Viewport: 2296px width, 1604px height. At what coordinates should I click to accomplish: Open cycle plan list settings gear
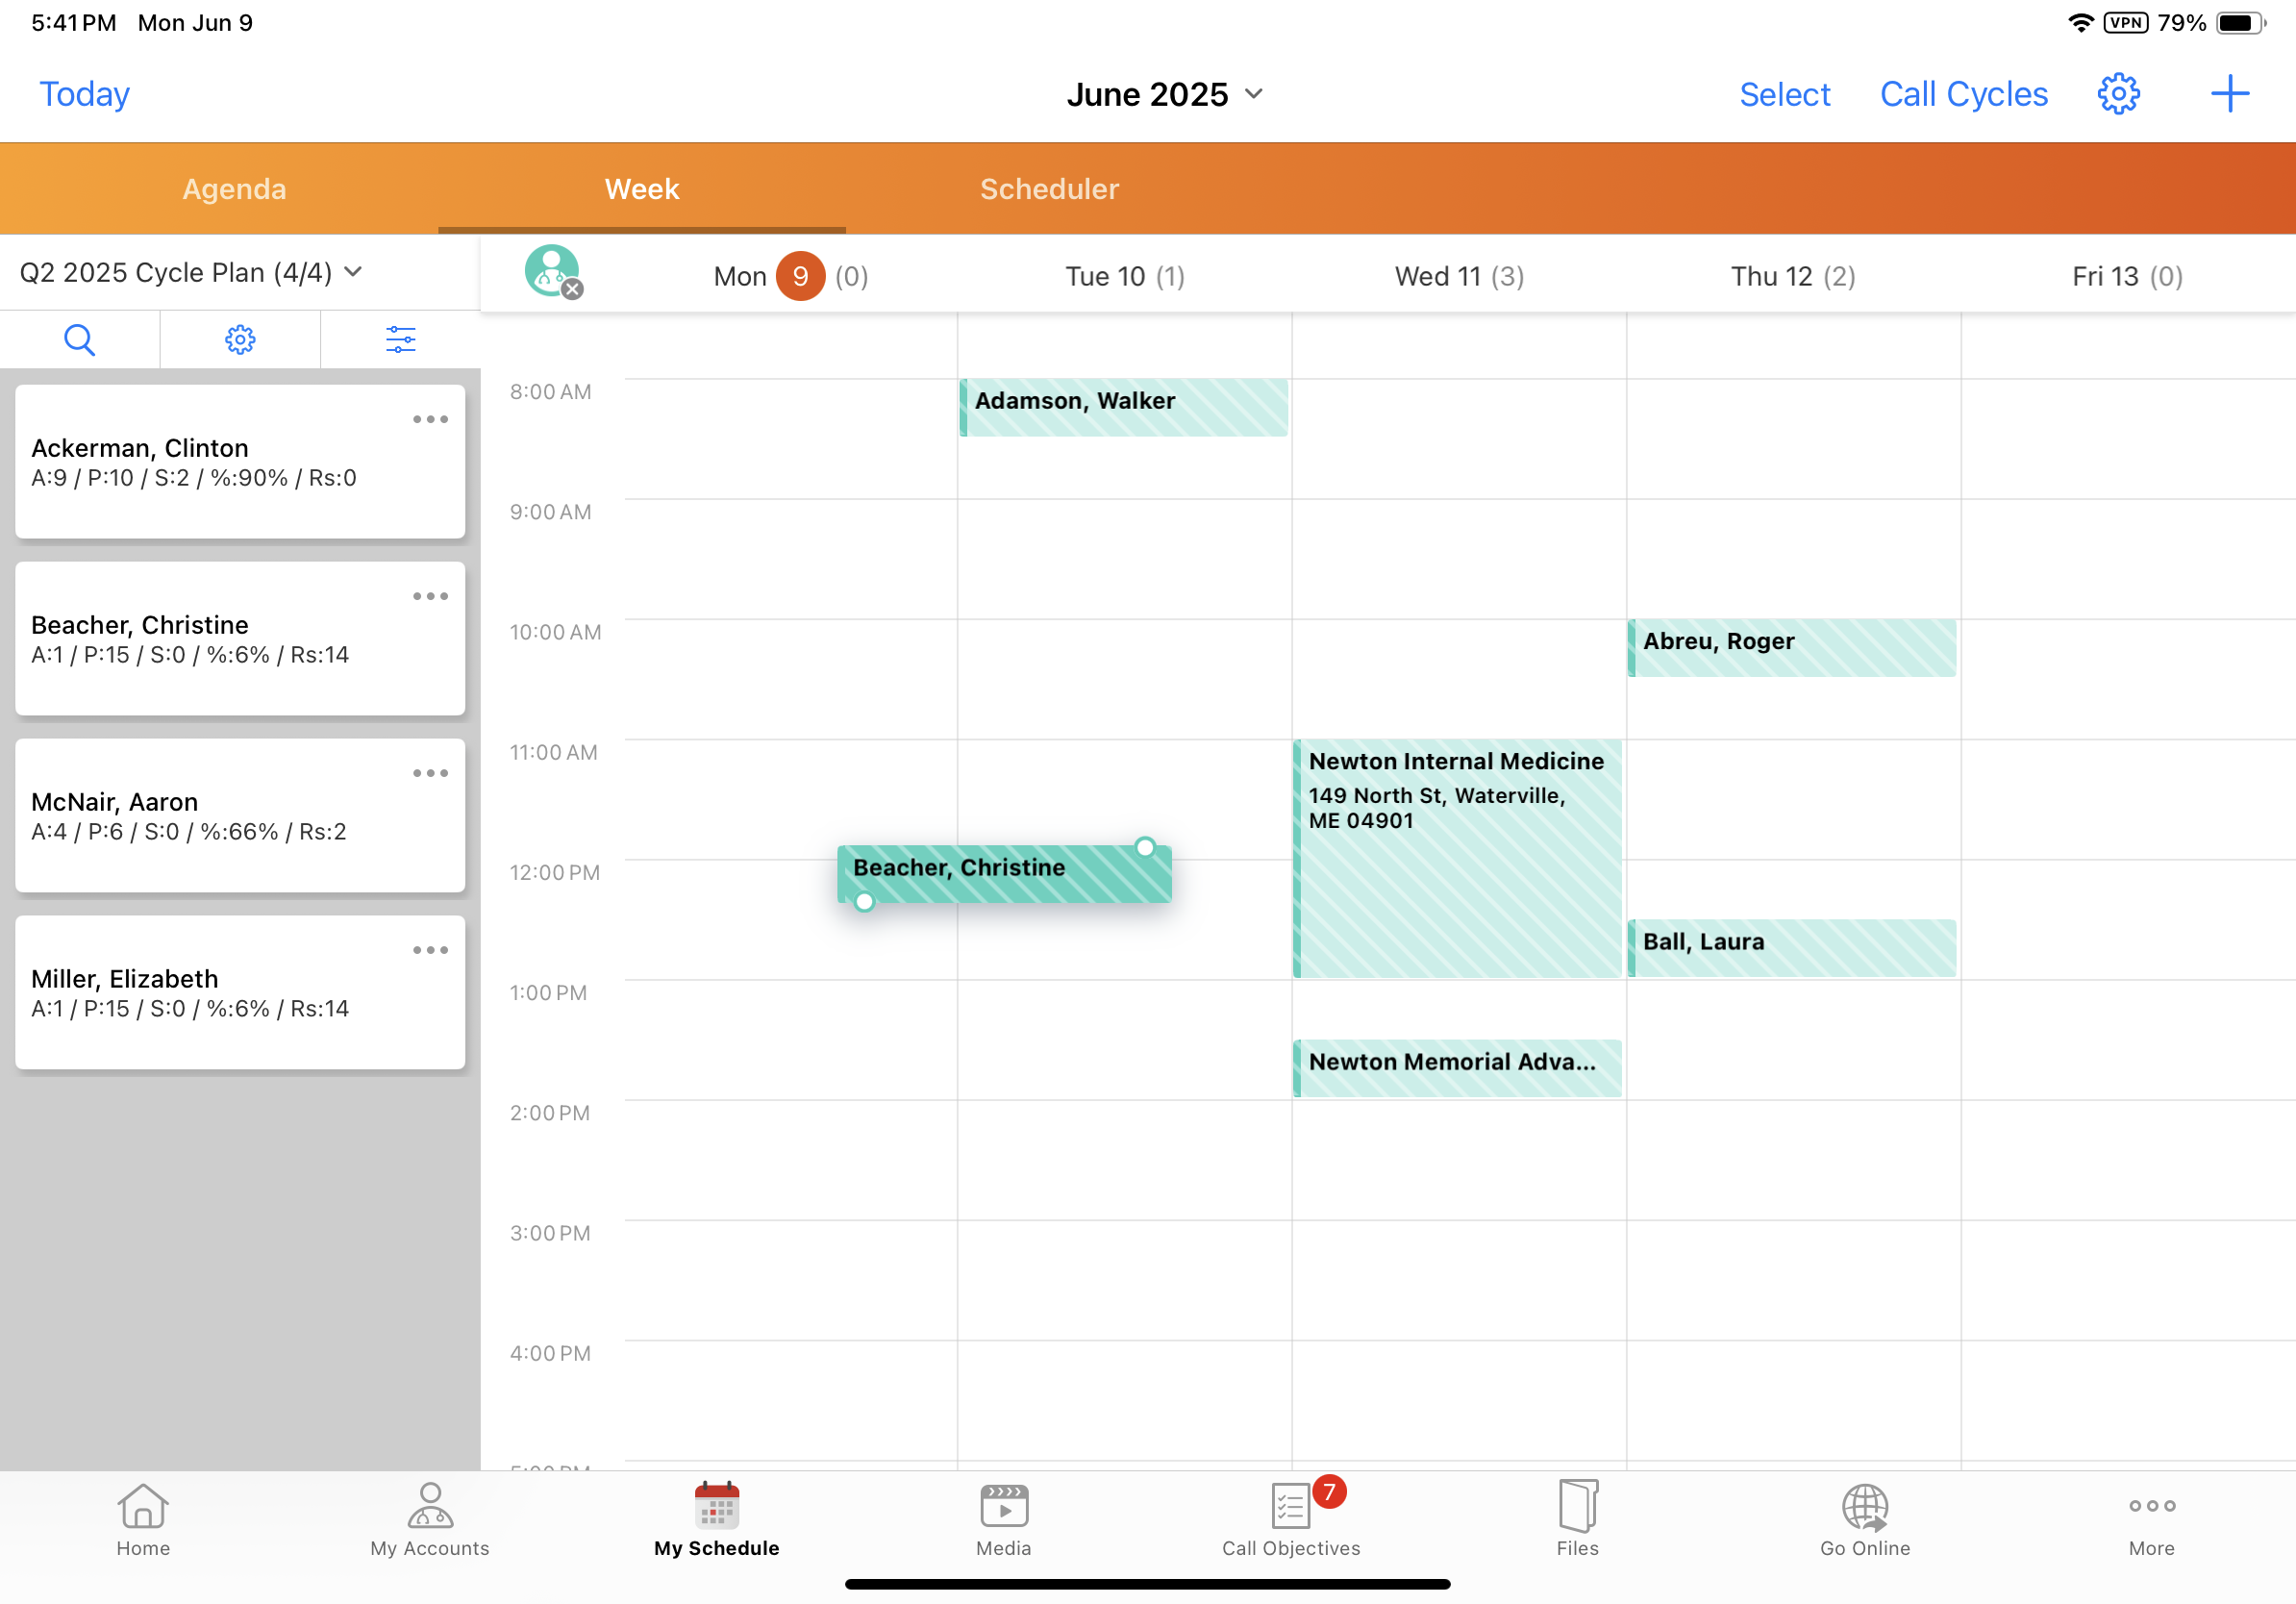240,340
